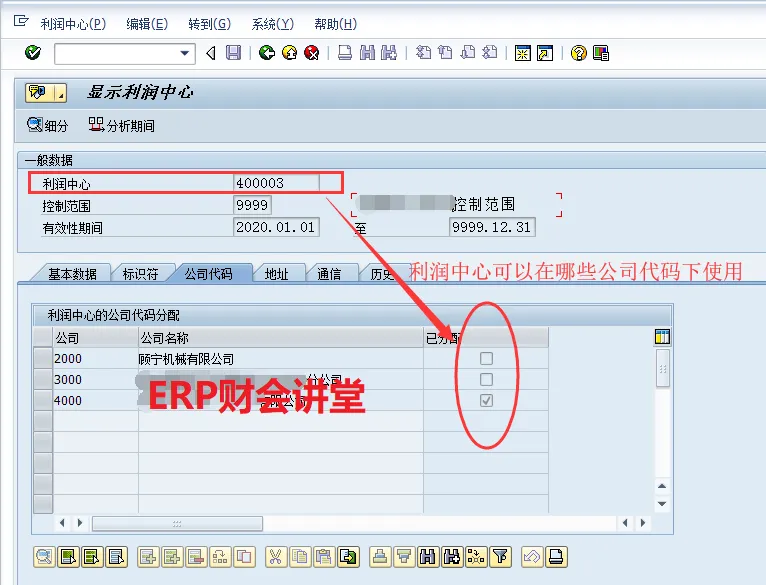The width and height of the screenshot is (766, 585).
Task: Open the 系统(Y) menu
Action: [x=273, y=24]
